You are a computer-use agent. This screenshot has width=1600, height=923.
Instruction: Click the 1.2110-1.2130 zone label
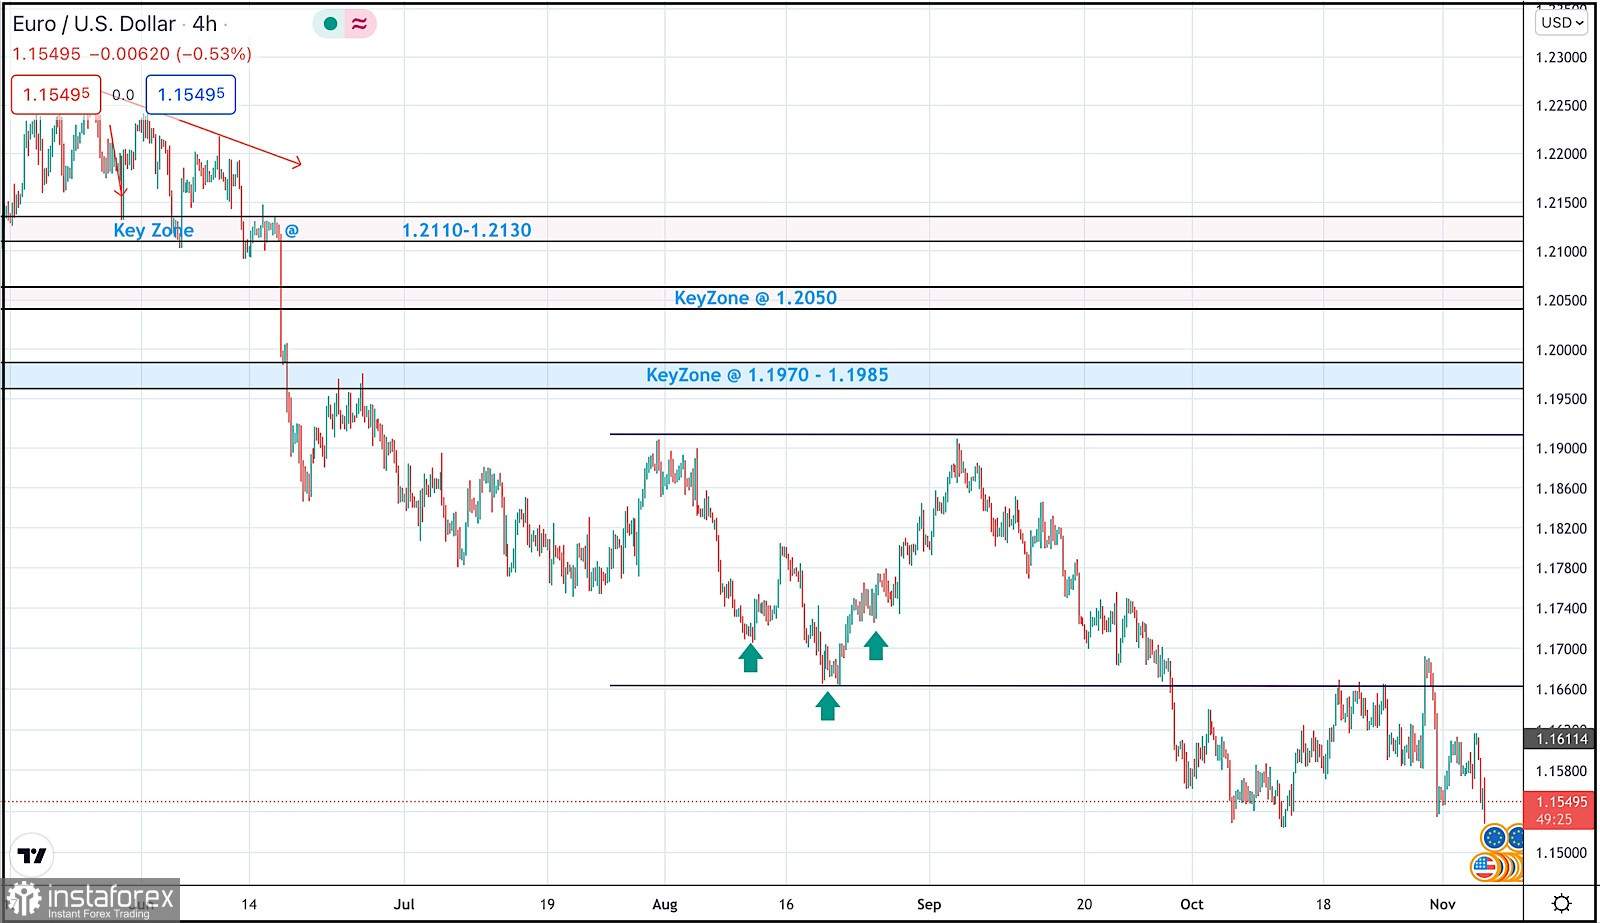(467, 230)
